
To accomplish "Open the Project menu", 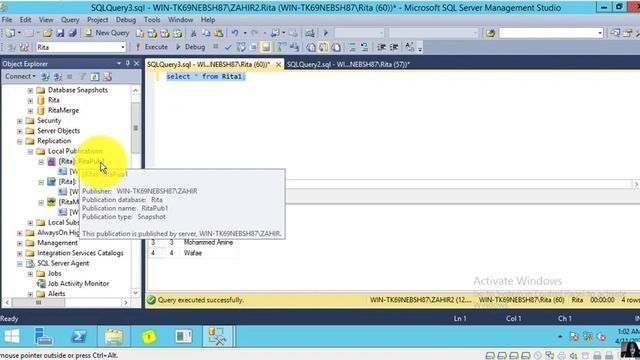I will tap(98, 20).
